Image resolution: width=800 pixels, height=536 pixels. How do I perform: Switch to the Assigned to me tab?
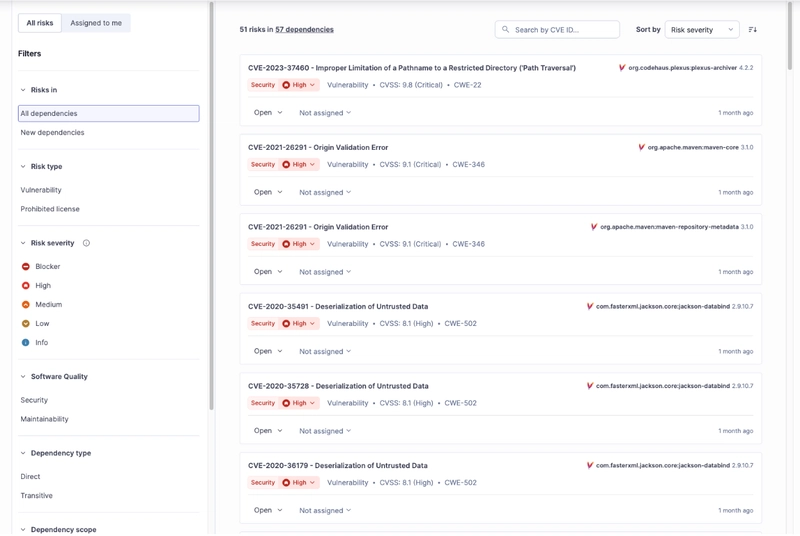pos(96,22)
